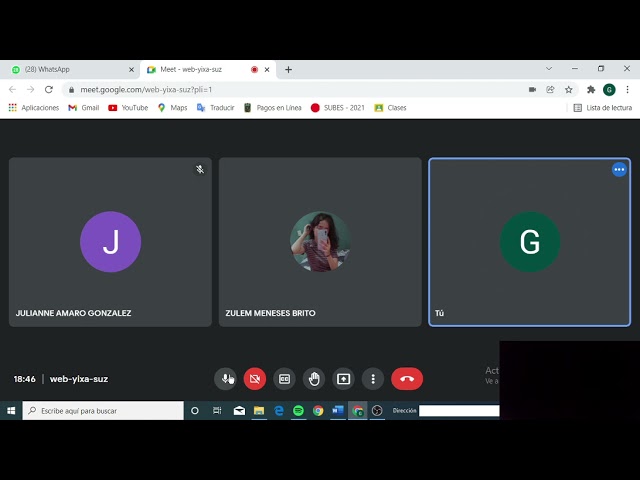Open Cortana circle in the taskbar
Viewport: 640px width, 480px height.
pyautogui.click(x=195, y=411)
